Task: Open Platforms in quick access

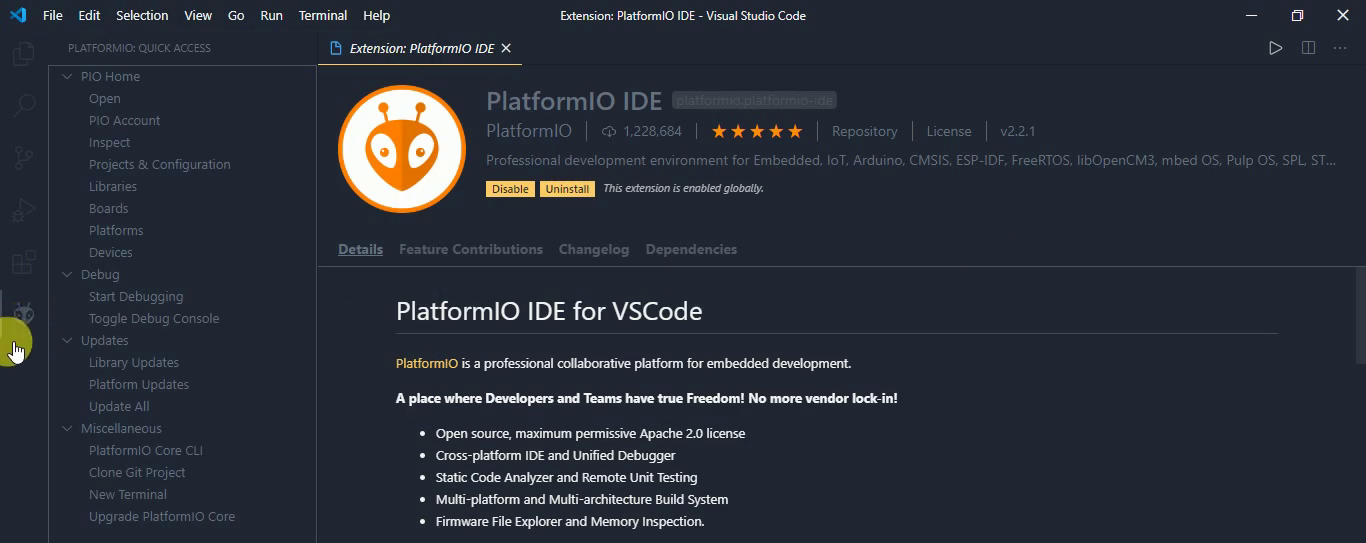Action: tap(116, 230)
